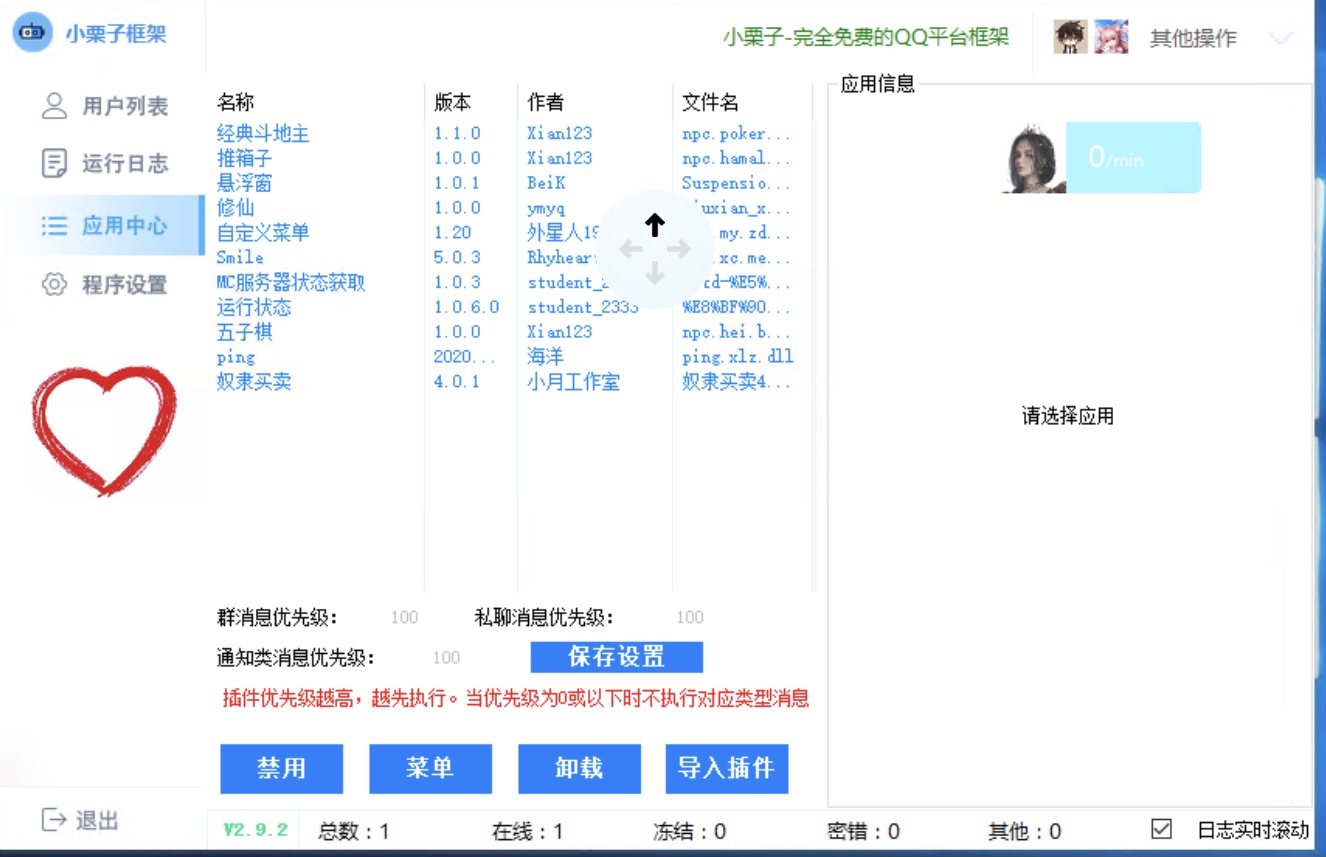Click the red heart image in sidebar
Image resolution: width=1326 pixels, height=857 pixels.
click(x=103, y=430)
